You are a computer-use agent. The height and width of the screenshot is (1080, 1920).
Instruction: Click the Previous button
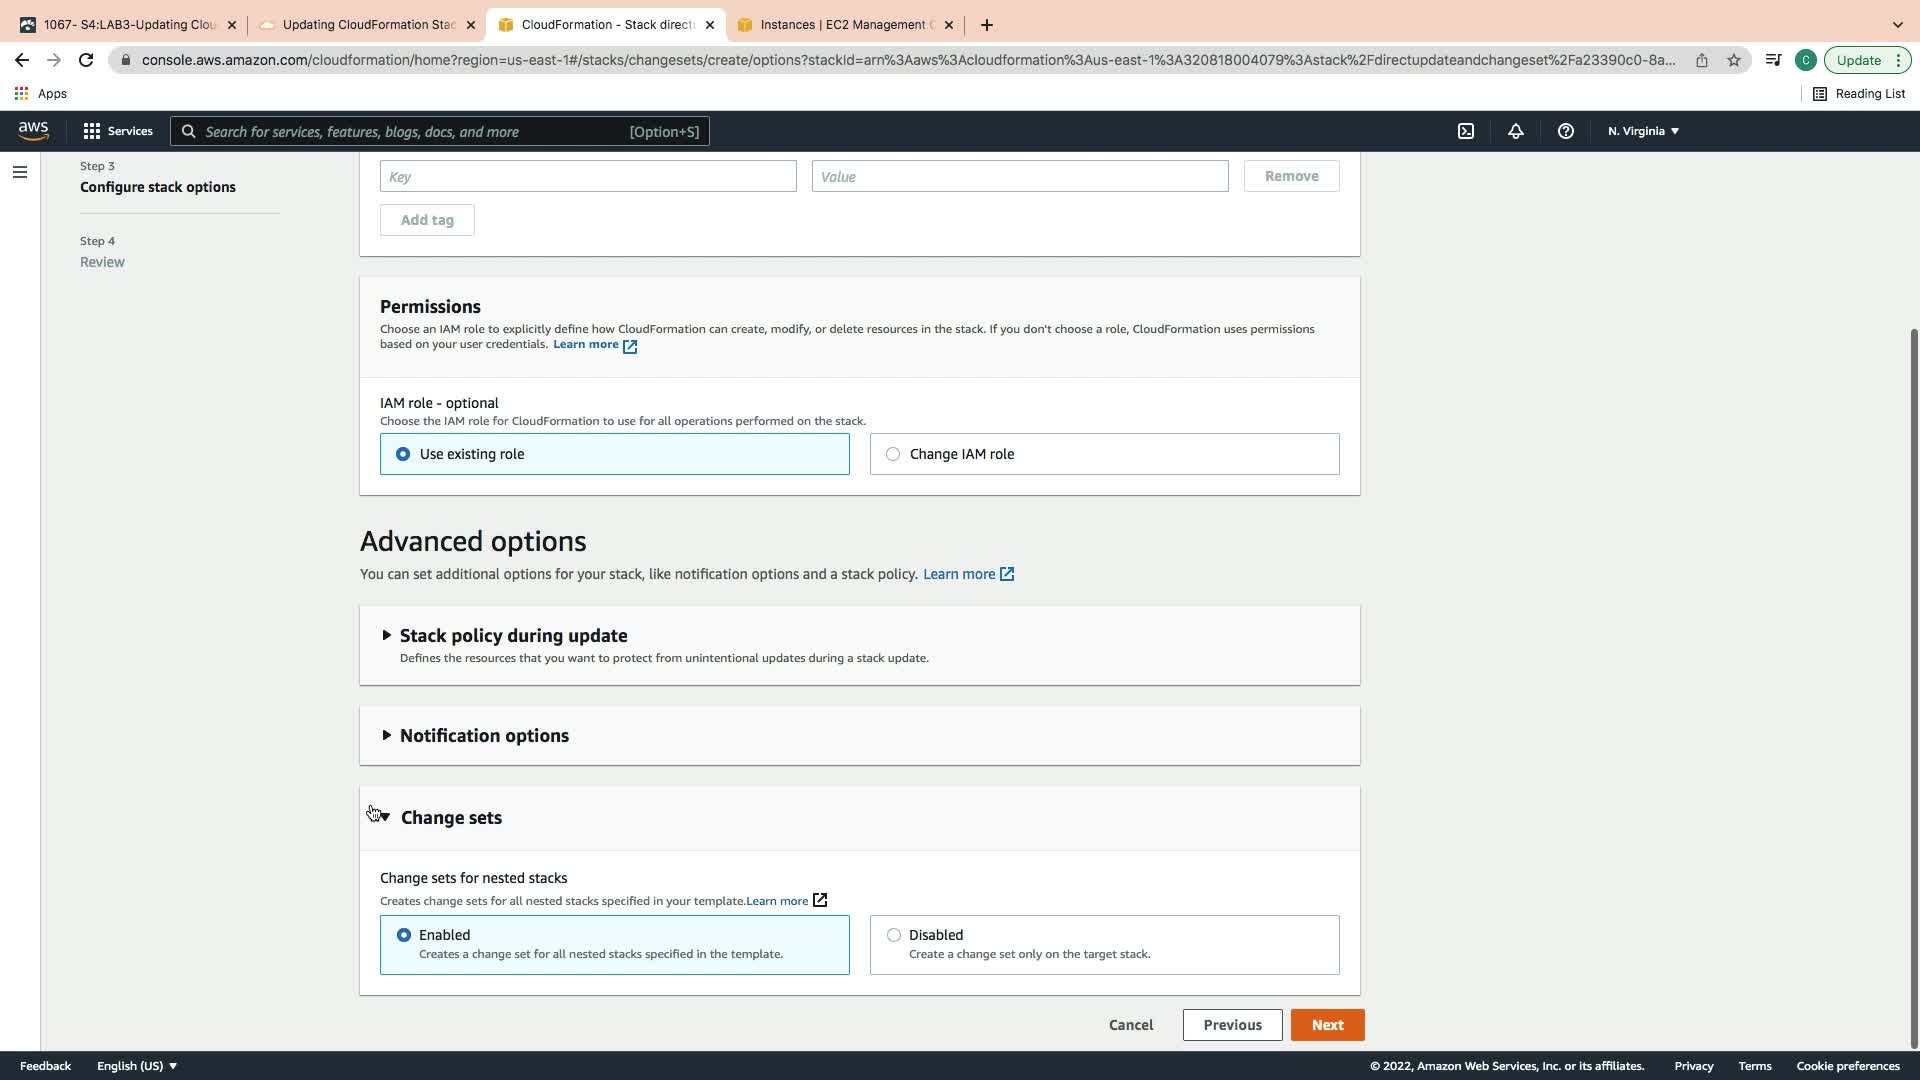(x=1232, y=1025)
